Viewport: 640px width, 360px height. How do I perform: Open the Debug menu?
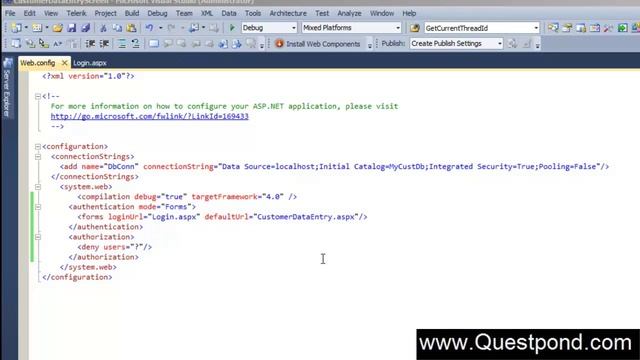(x=157, y=13)
